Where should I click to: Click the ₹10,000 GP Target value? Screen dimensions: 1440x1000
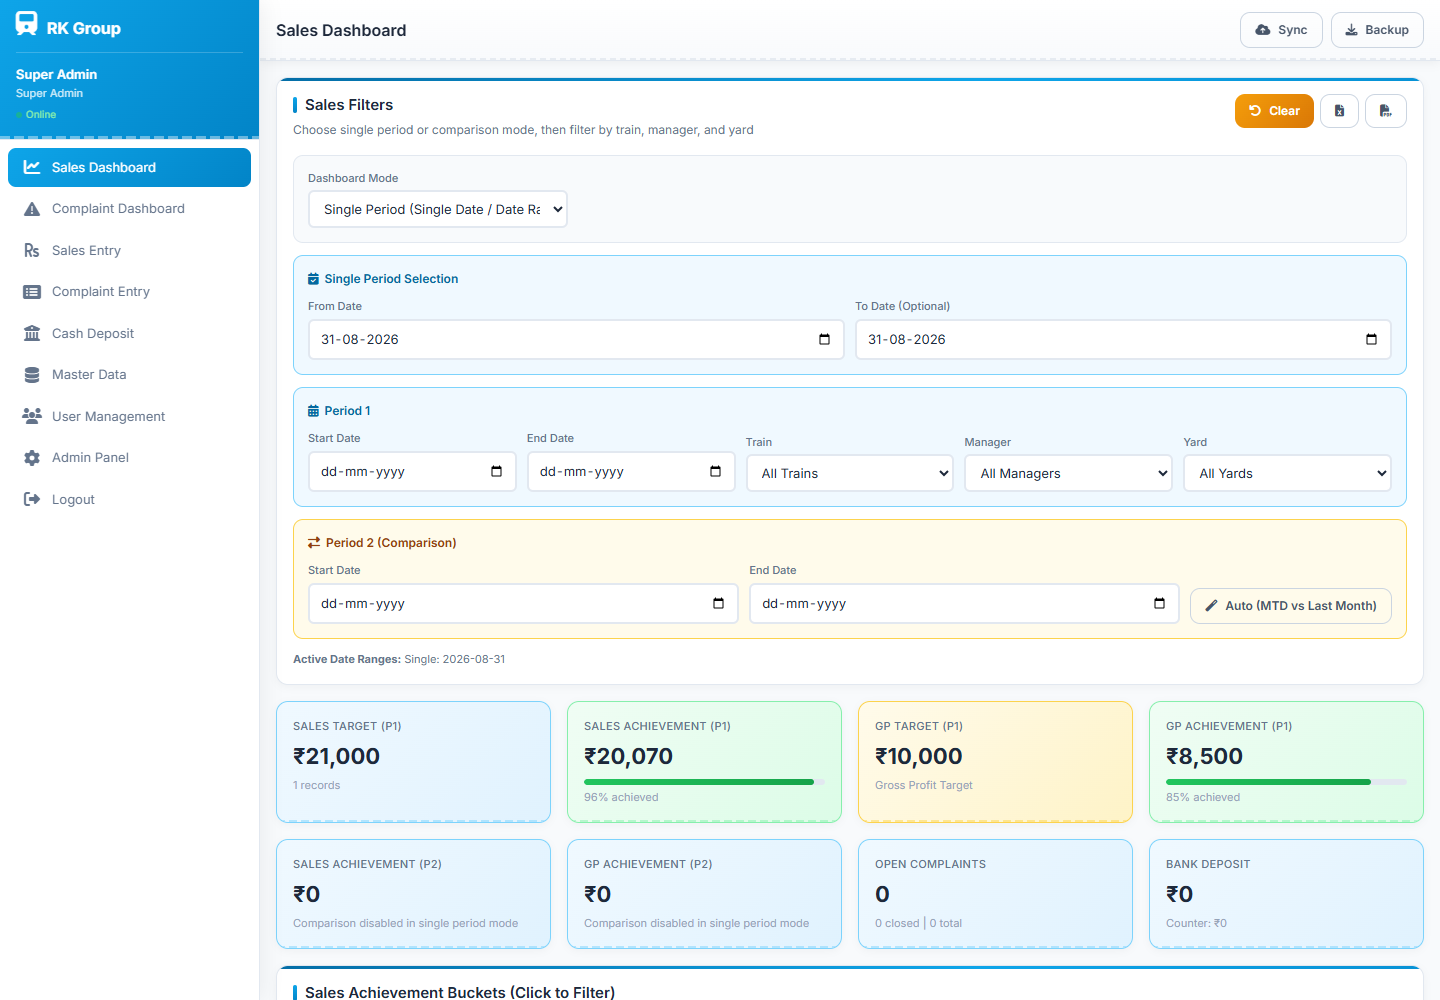(x=918, y=756)
